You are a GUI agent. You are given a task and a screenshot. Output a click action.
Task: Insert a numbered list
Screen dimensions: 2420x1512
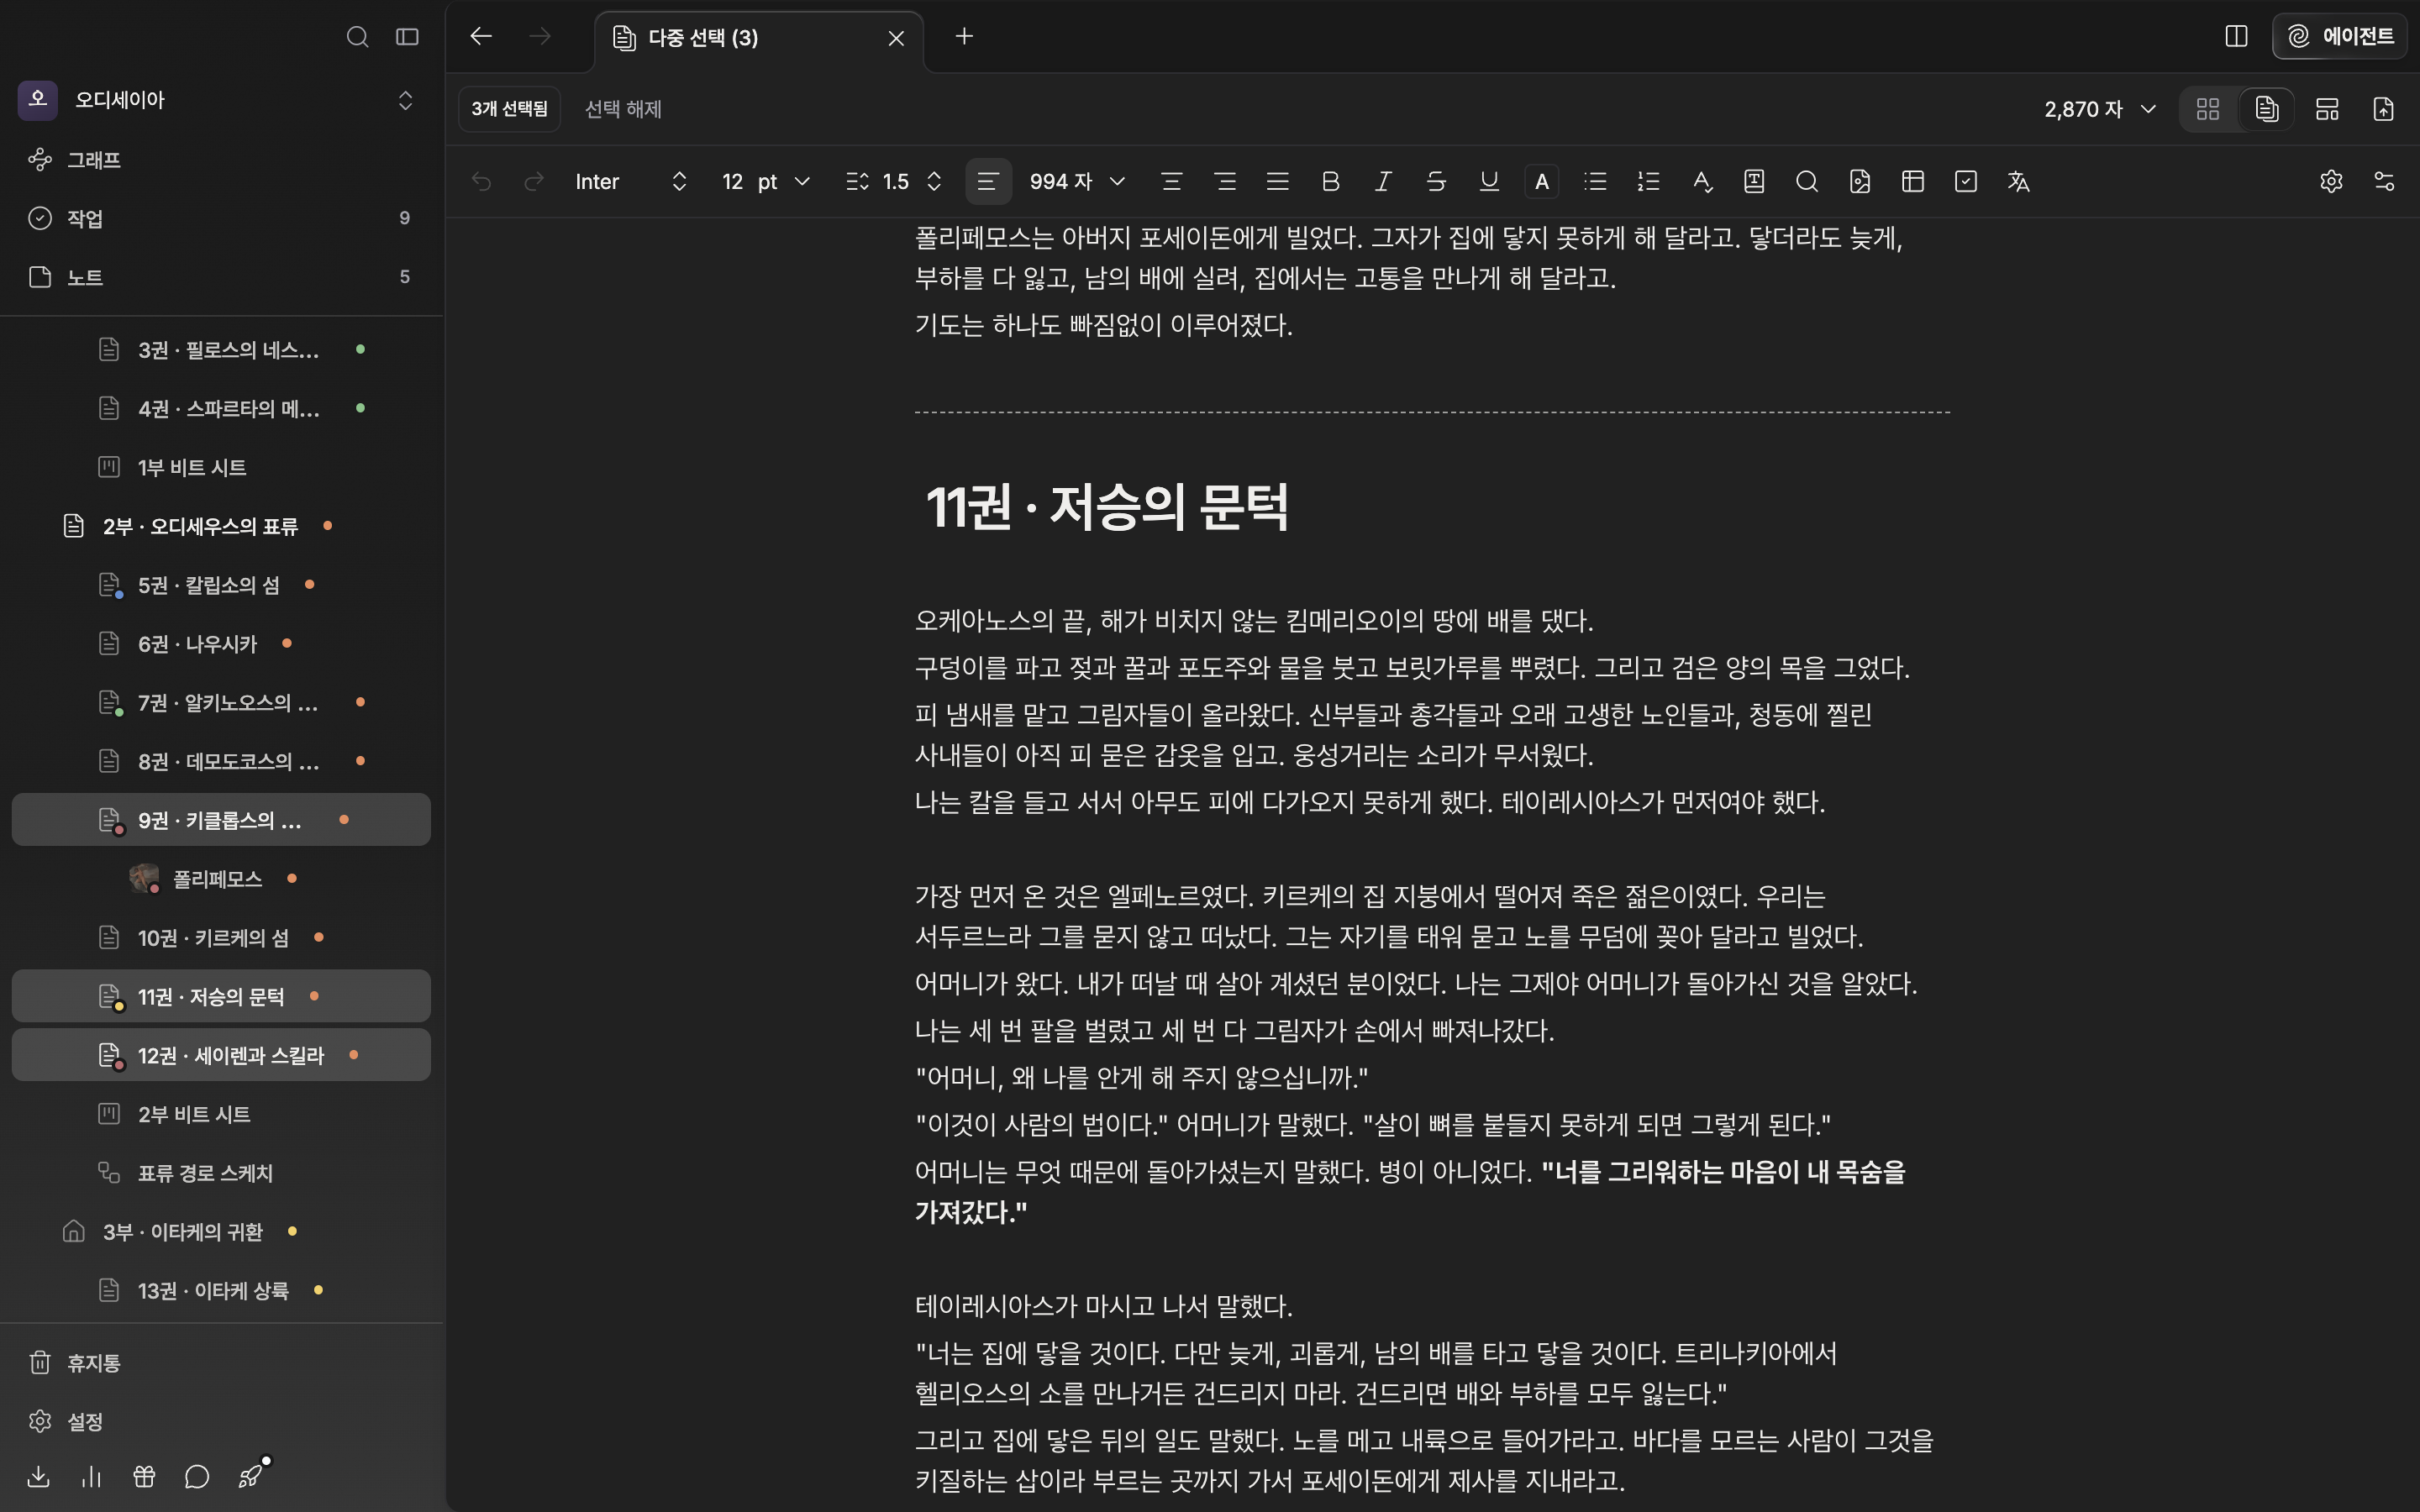1649,181
